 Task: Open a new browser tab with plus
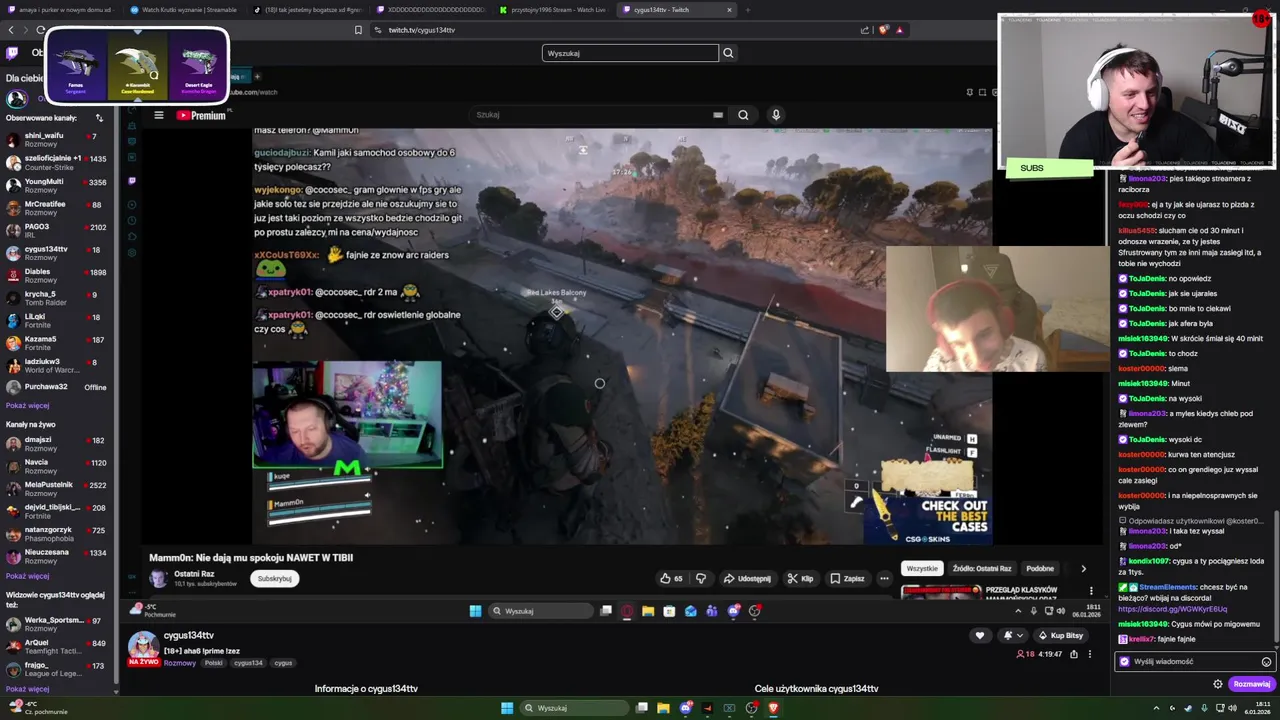749,10
